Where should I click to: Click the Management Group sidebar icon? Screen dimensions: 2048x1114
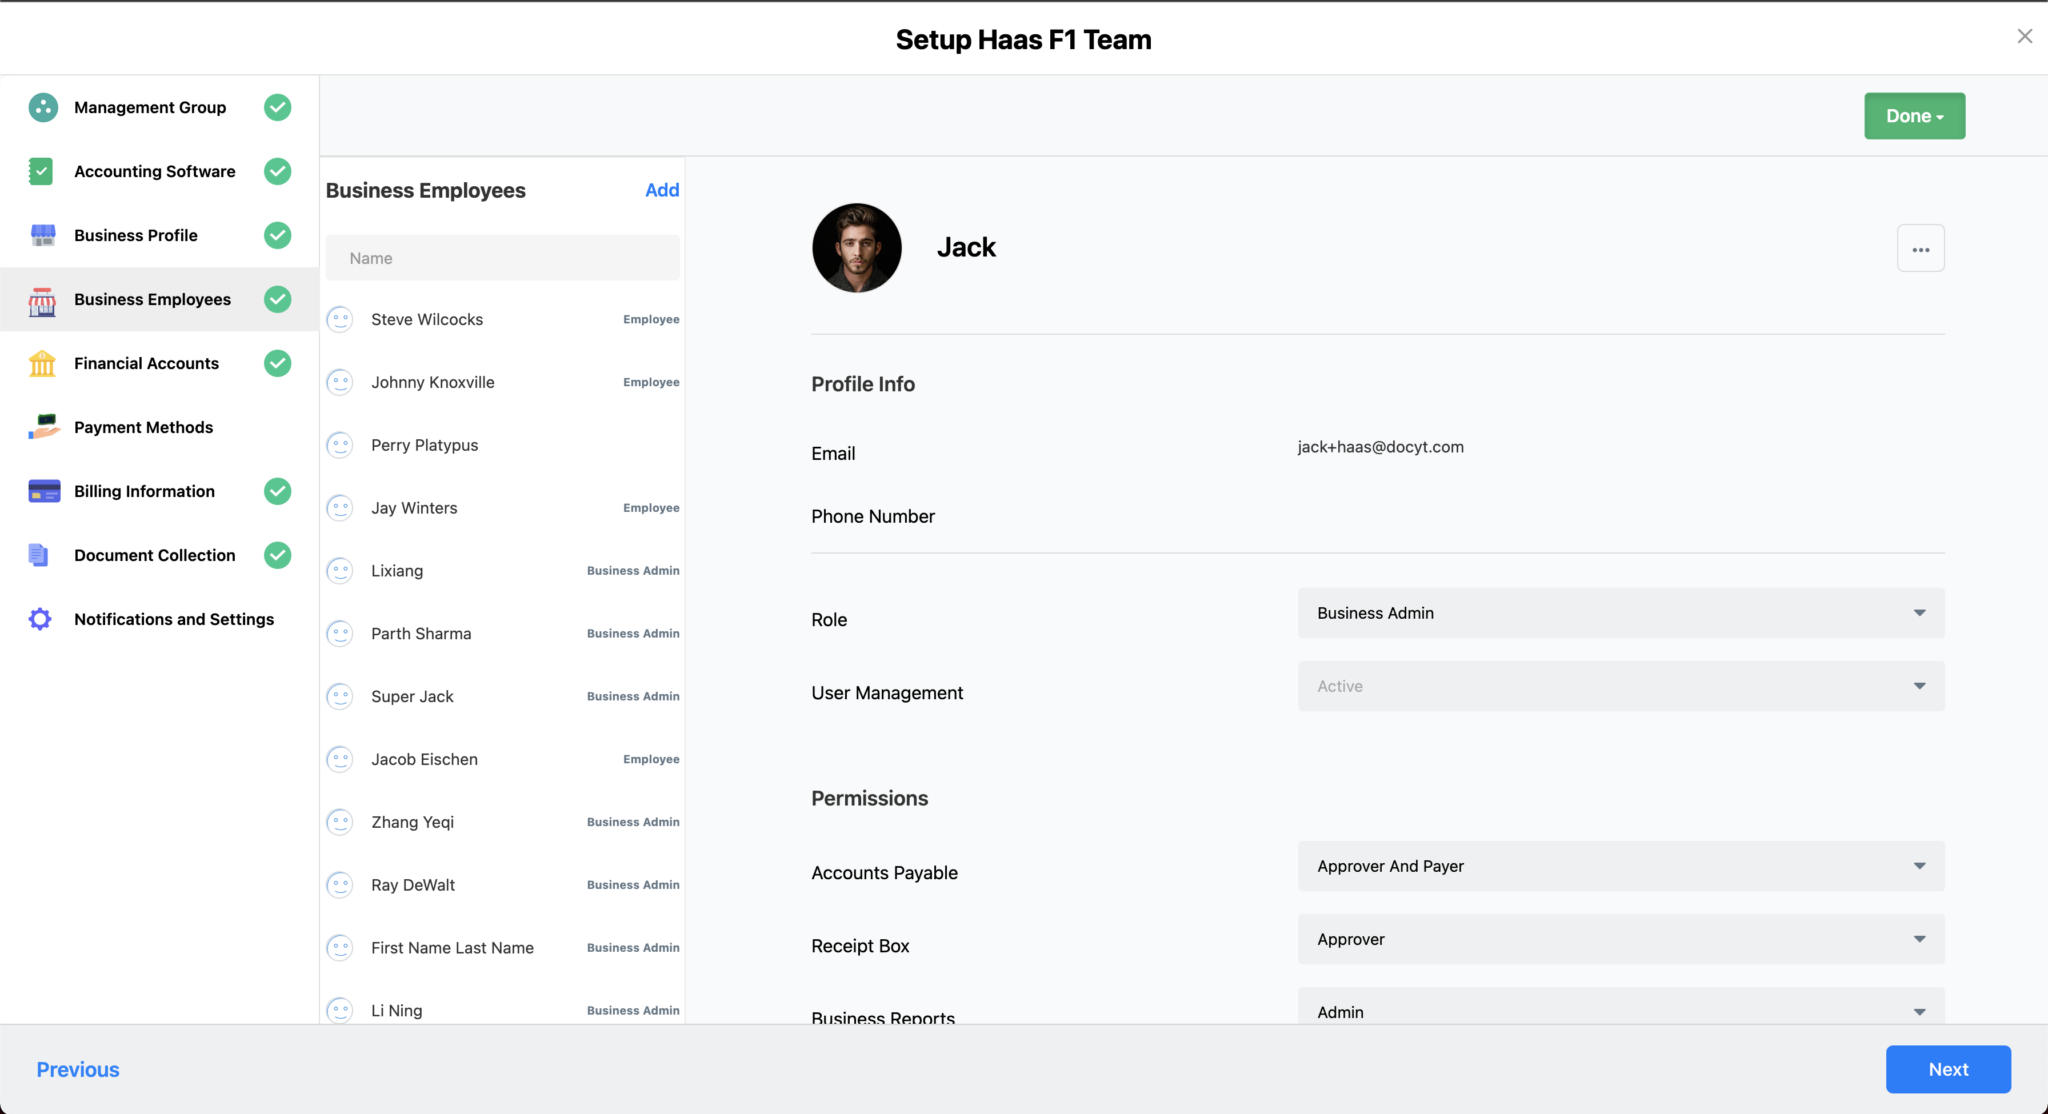[x=43, y=107]
